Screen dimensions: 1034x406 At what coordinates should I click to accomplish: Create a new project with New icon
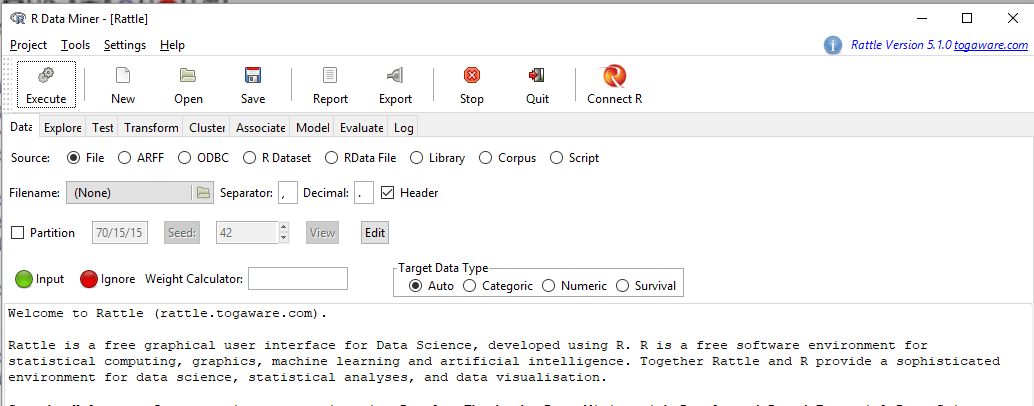tap(123, 76)
